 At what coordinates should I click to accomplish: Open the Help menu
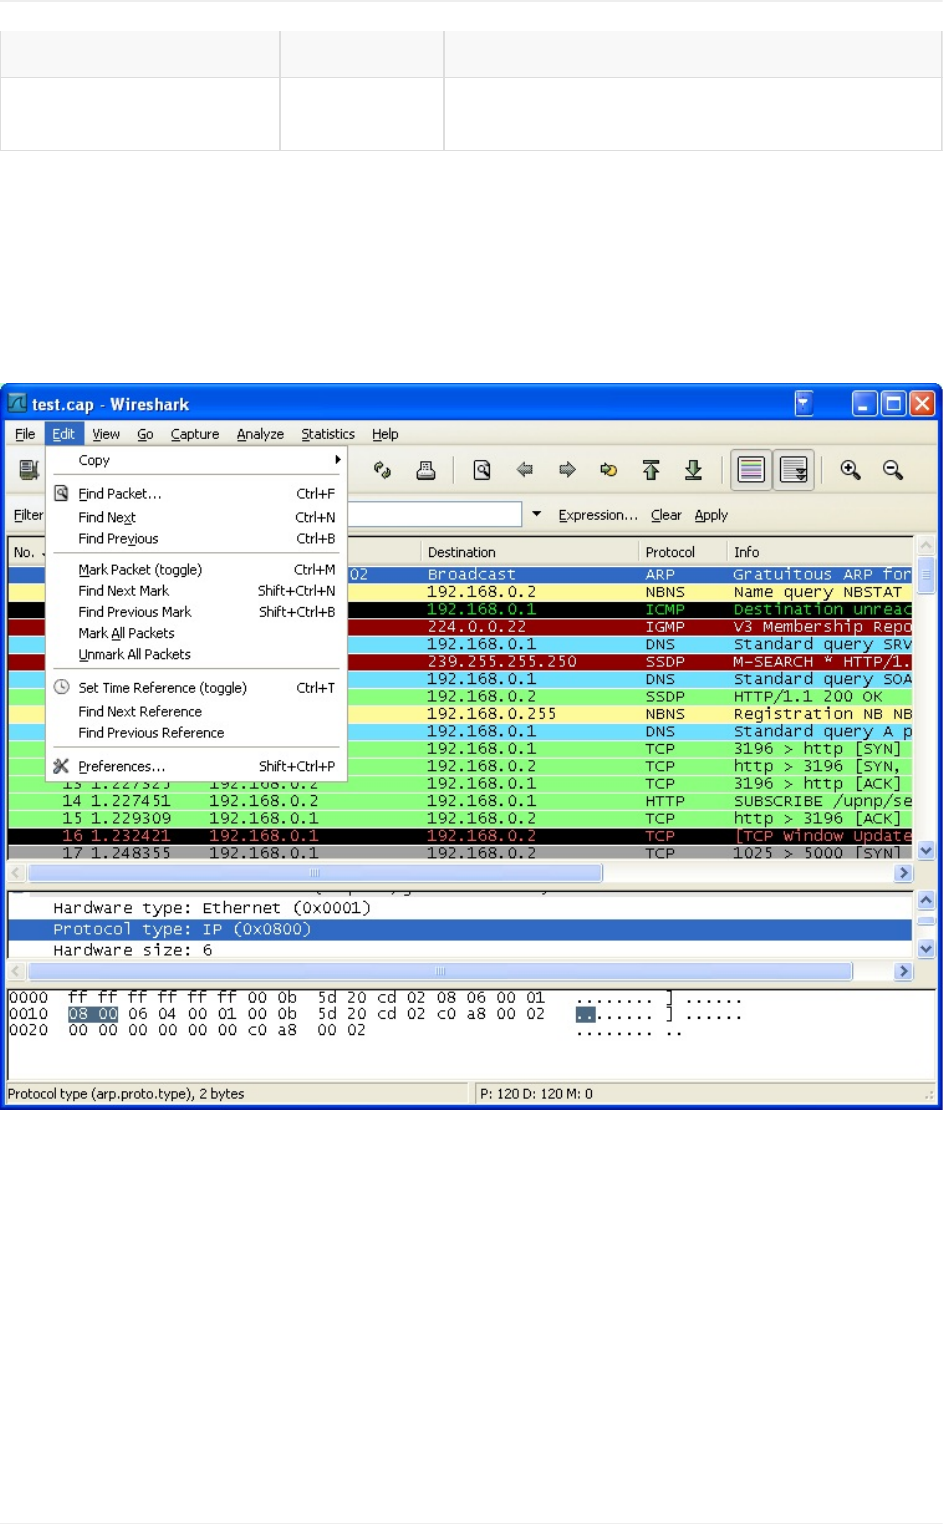tap(385, 434)
